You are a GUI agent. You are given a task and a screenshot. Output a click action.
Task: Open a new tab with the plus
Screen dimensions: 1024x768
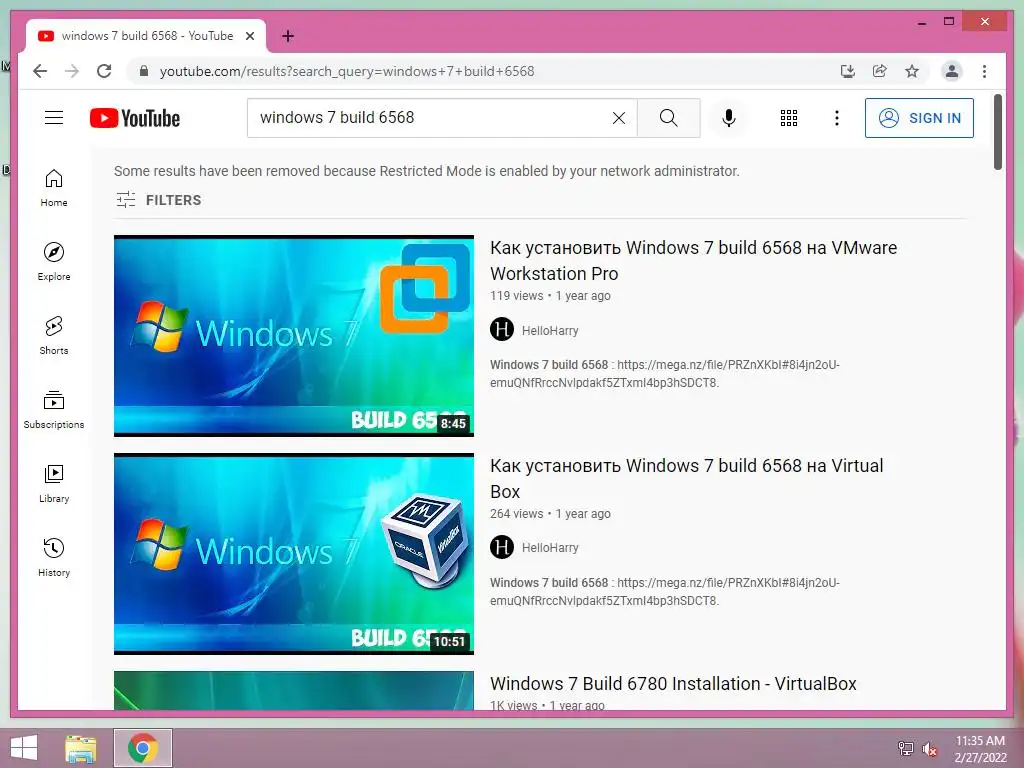pos(287,36)
